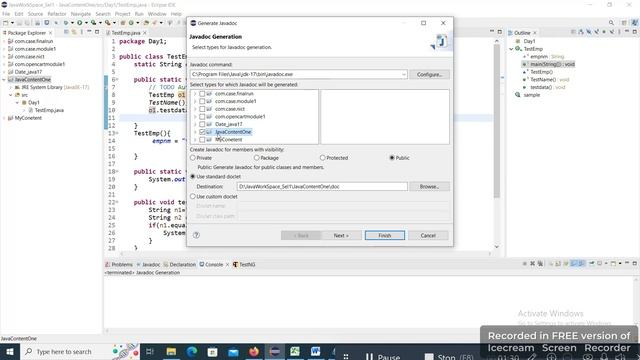The image size is (640, 360).
Task: Select Use standard doclet radio button
Action: coord(193,176)
